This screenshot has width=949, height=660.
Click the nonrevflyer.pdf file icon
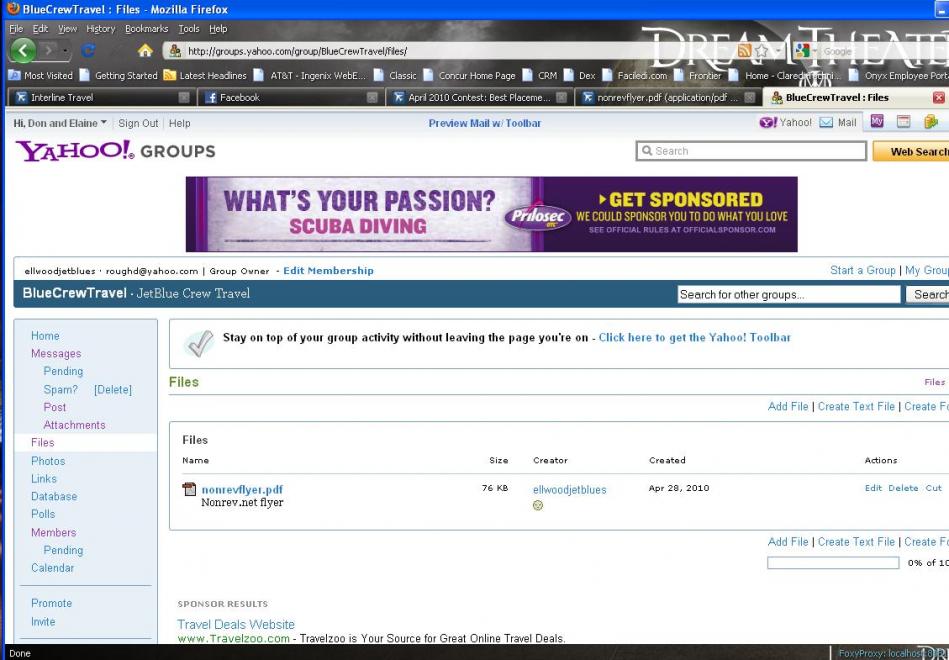[x=189, y=489]
